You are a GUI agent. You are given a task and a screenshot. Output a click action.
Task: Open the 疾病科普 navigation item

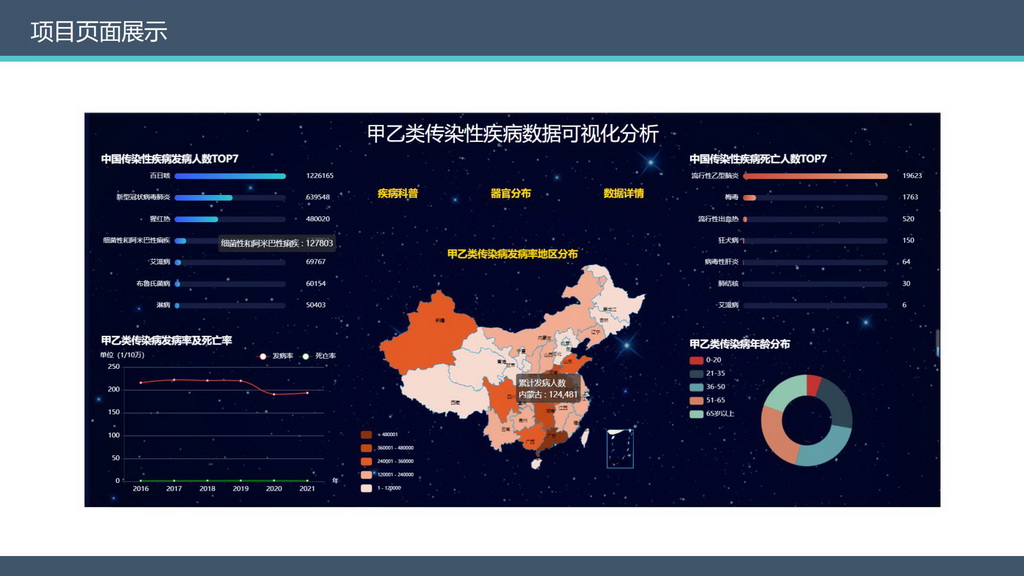(x=395, y=191)
